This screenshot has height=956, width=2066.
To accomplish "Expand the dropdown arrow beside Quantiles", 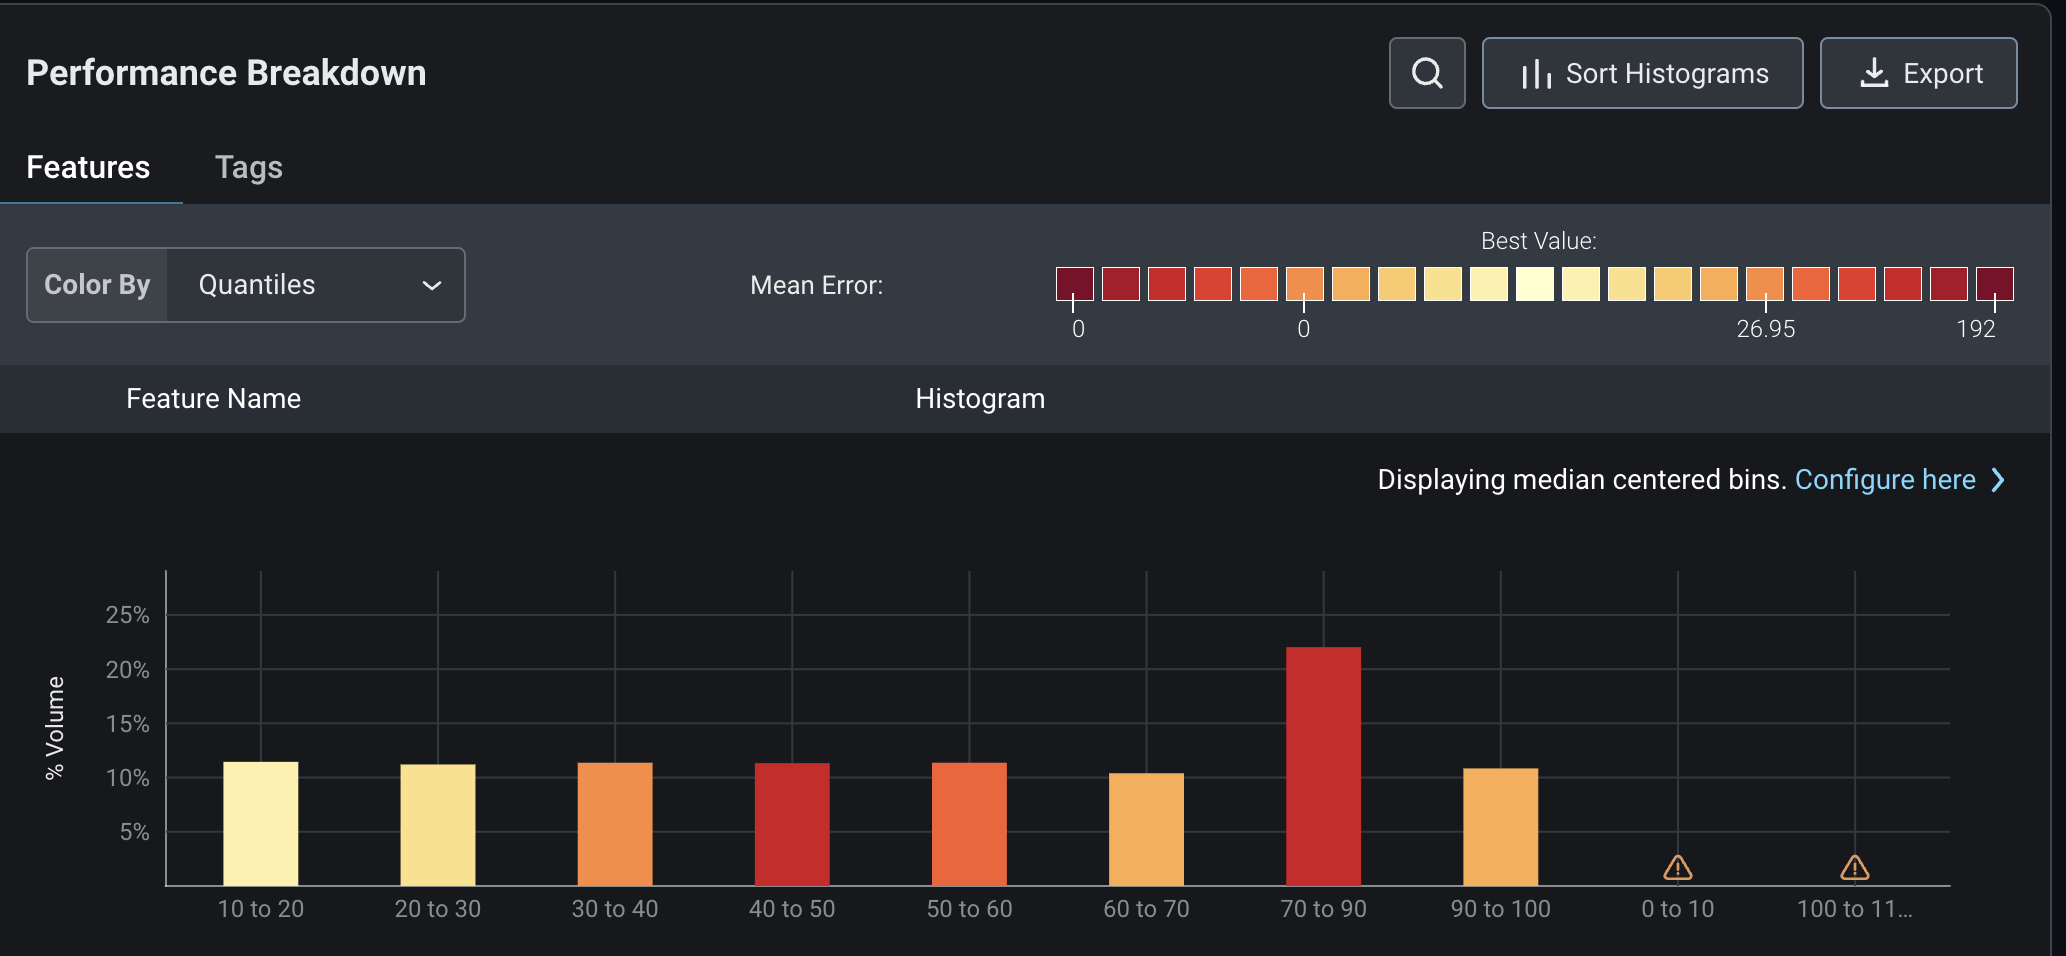I will pos(432,286).
